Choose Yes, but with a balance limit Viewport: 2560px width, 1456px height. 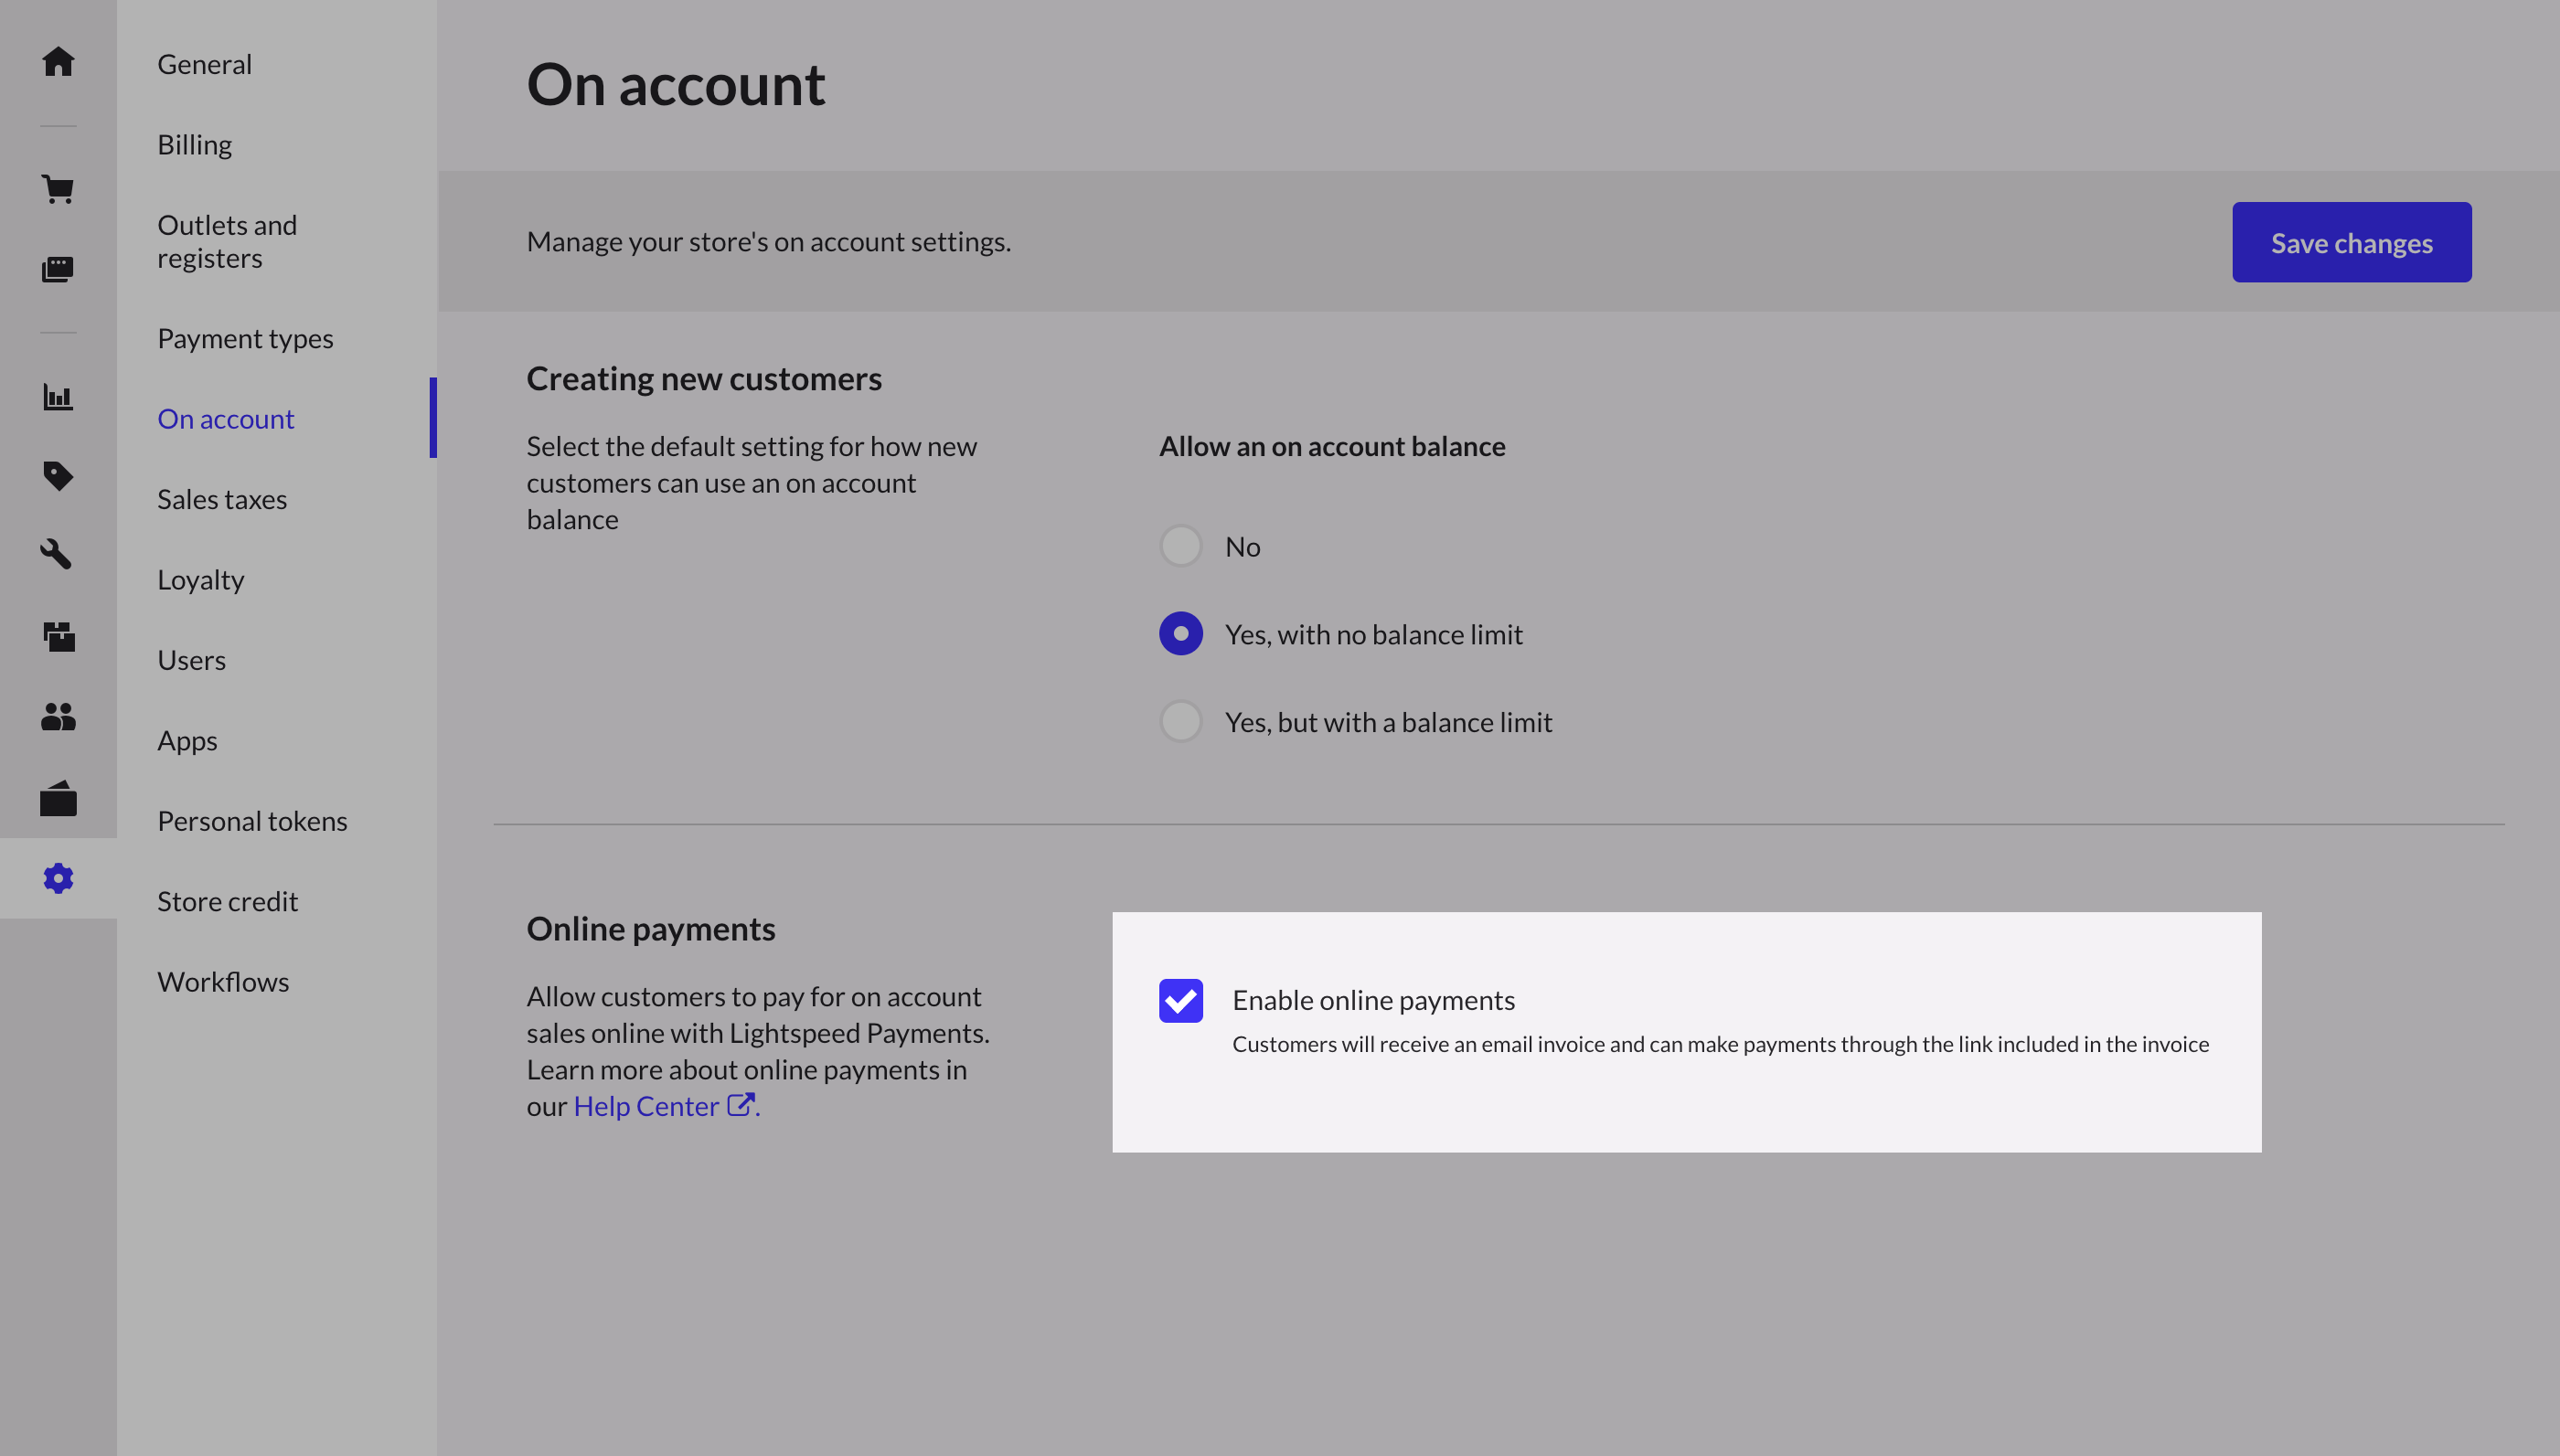(1181, 722)
